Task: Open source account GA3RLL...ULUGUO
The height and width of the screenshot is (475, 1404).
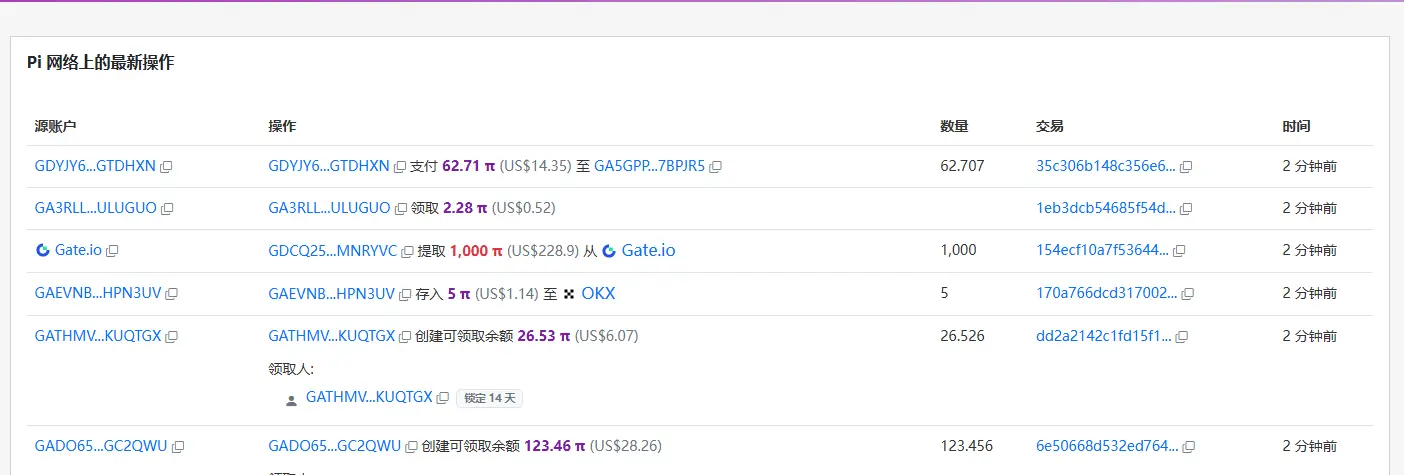Action: 96,208
